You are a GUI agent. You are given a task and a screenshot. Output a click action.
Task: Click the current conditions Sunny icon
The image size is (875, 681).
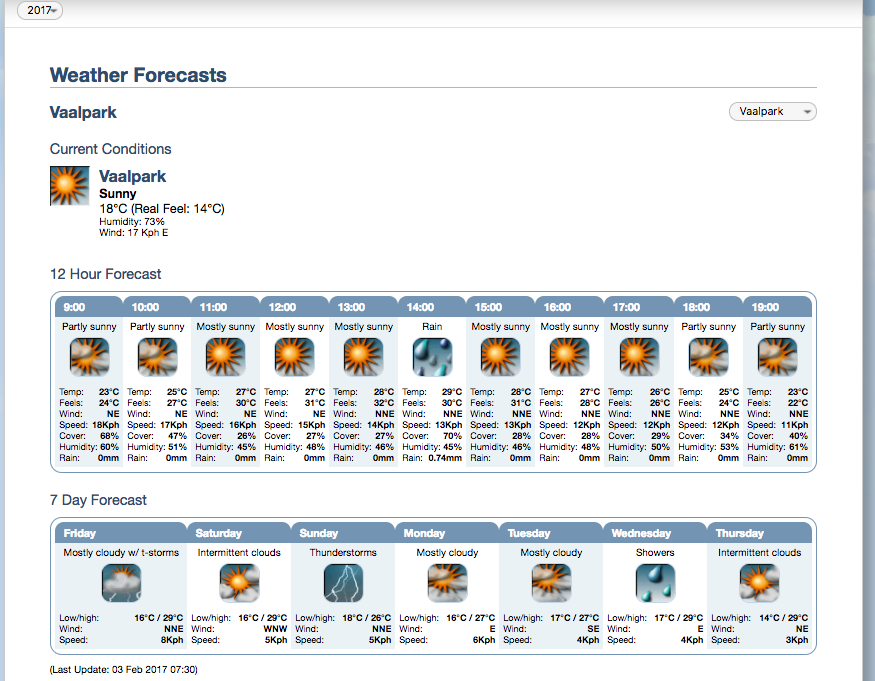(x=70, y=186)
